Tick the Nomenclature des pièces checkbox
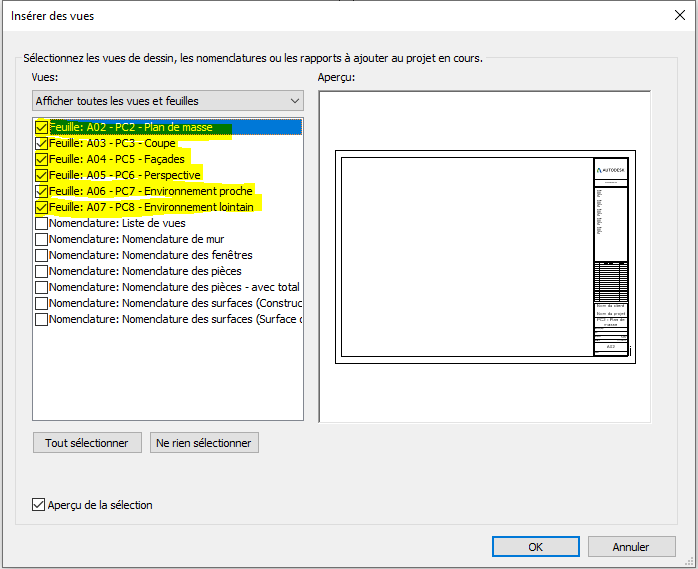 pos(41,271)
